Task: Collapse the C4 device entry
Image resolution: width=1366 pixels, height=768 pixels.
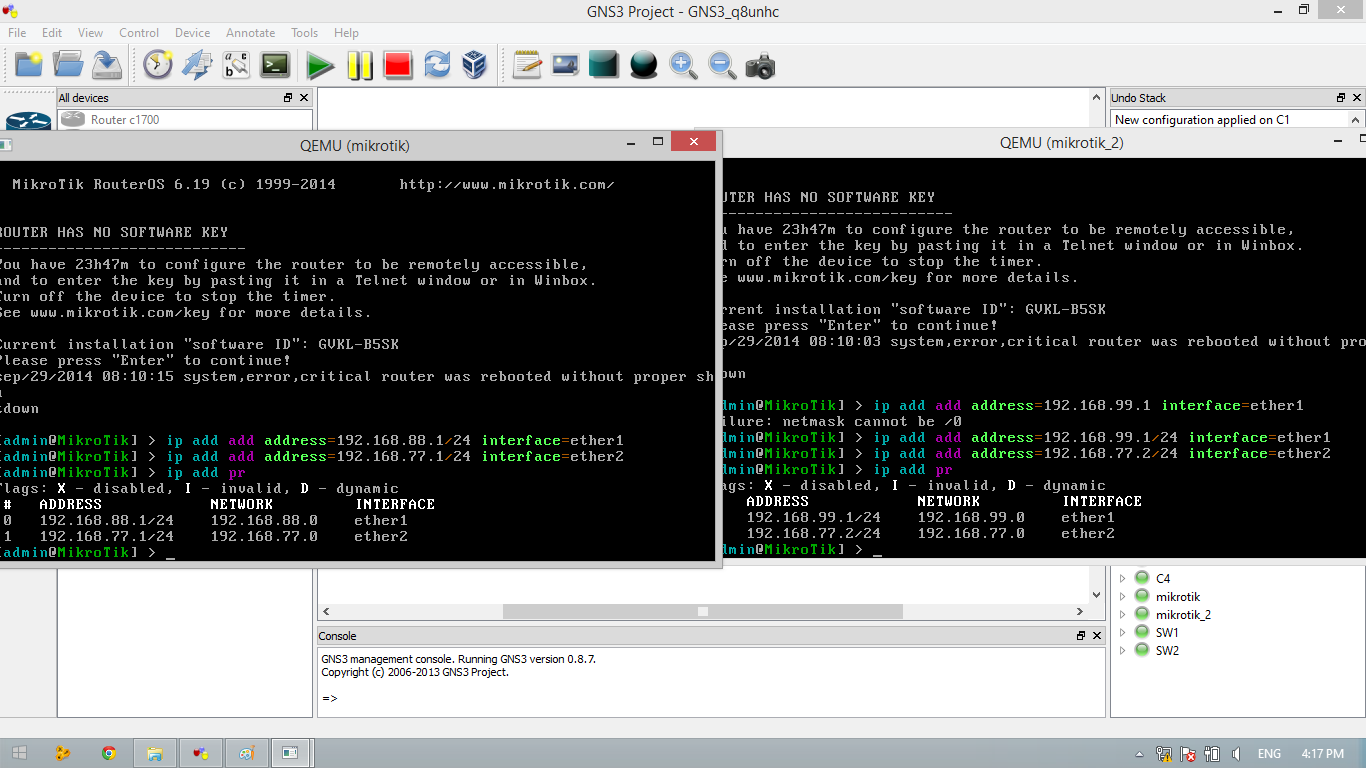Action: [1124, 578]
